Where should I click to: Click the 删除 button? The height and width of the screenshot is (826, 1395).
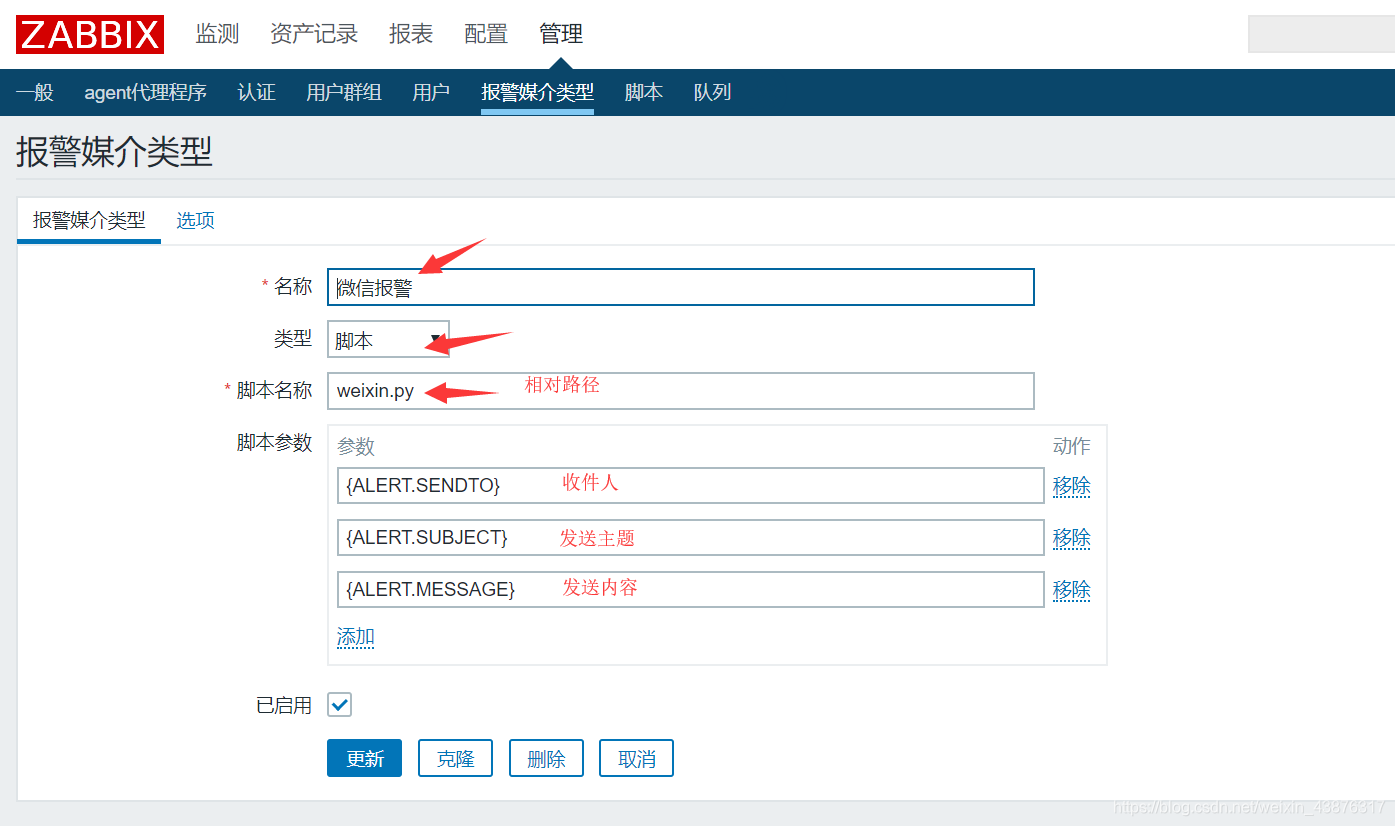coord(546,759)
